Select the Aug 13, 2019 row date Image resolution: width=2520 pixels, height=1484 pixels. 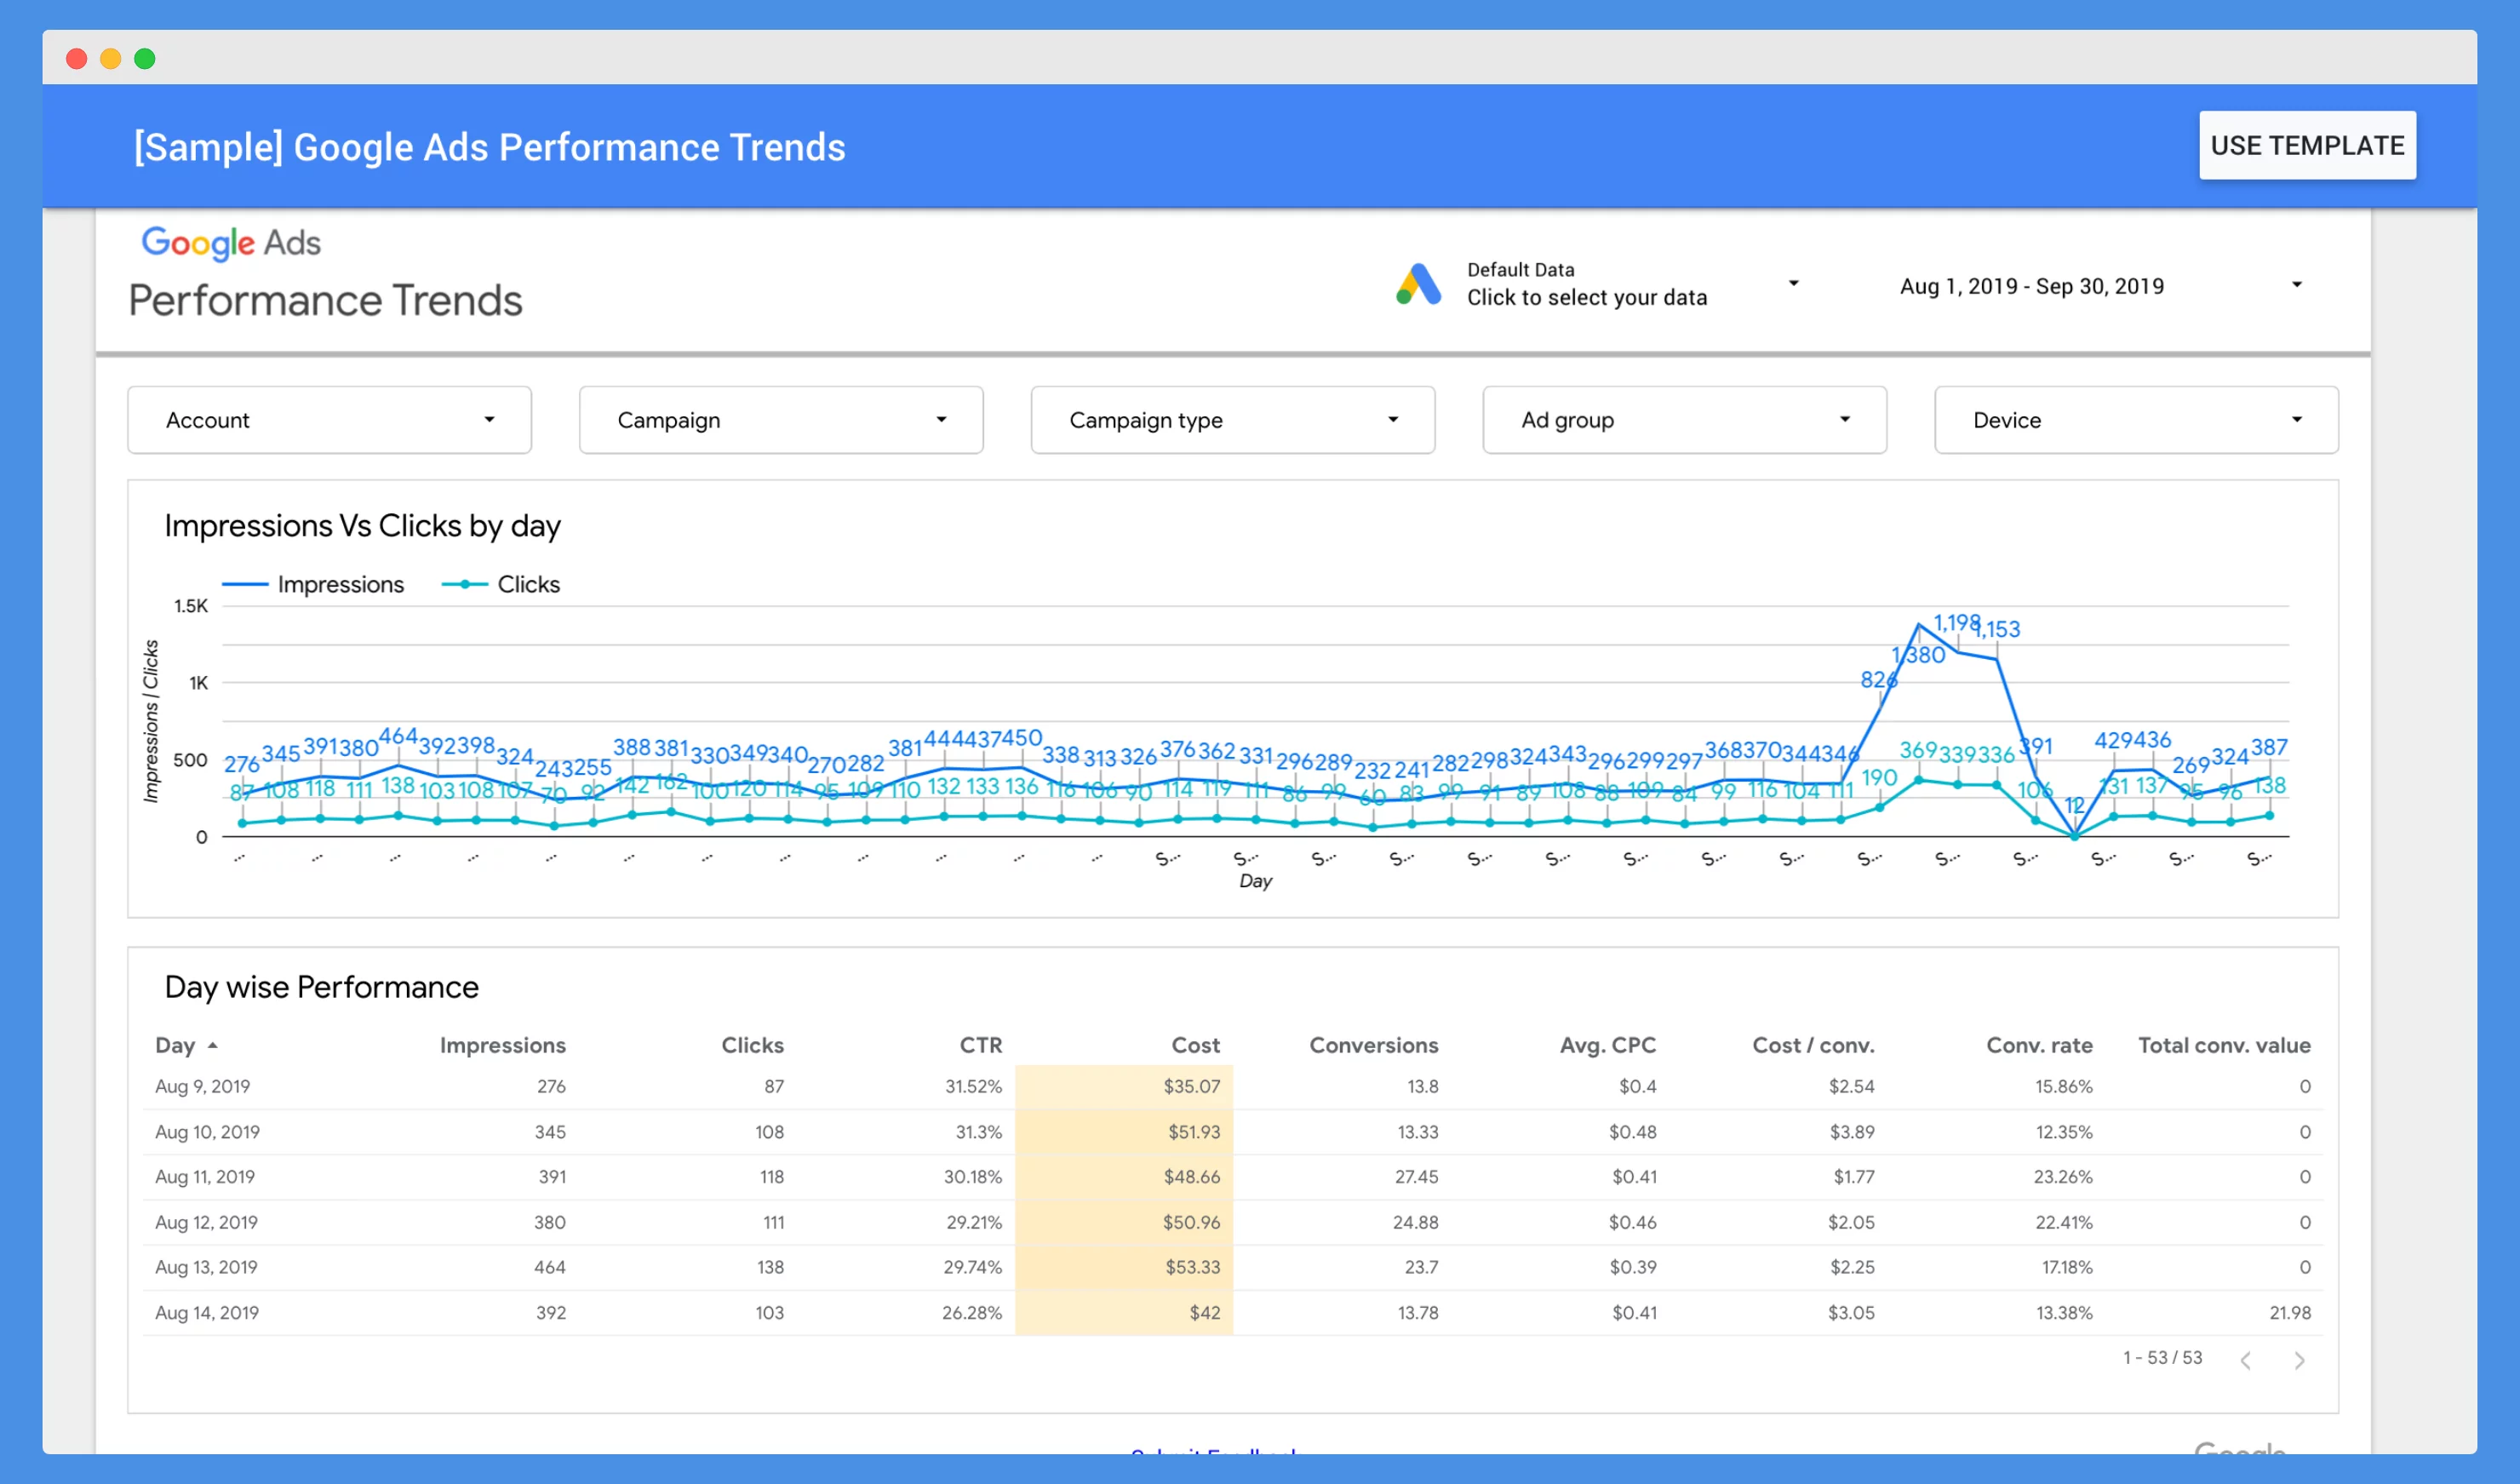click(x=206, y=1267)
